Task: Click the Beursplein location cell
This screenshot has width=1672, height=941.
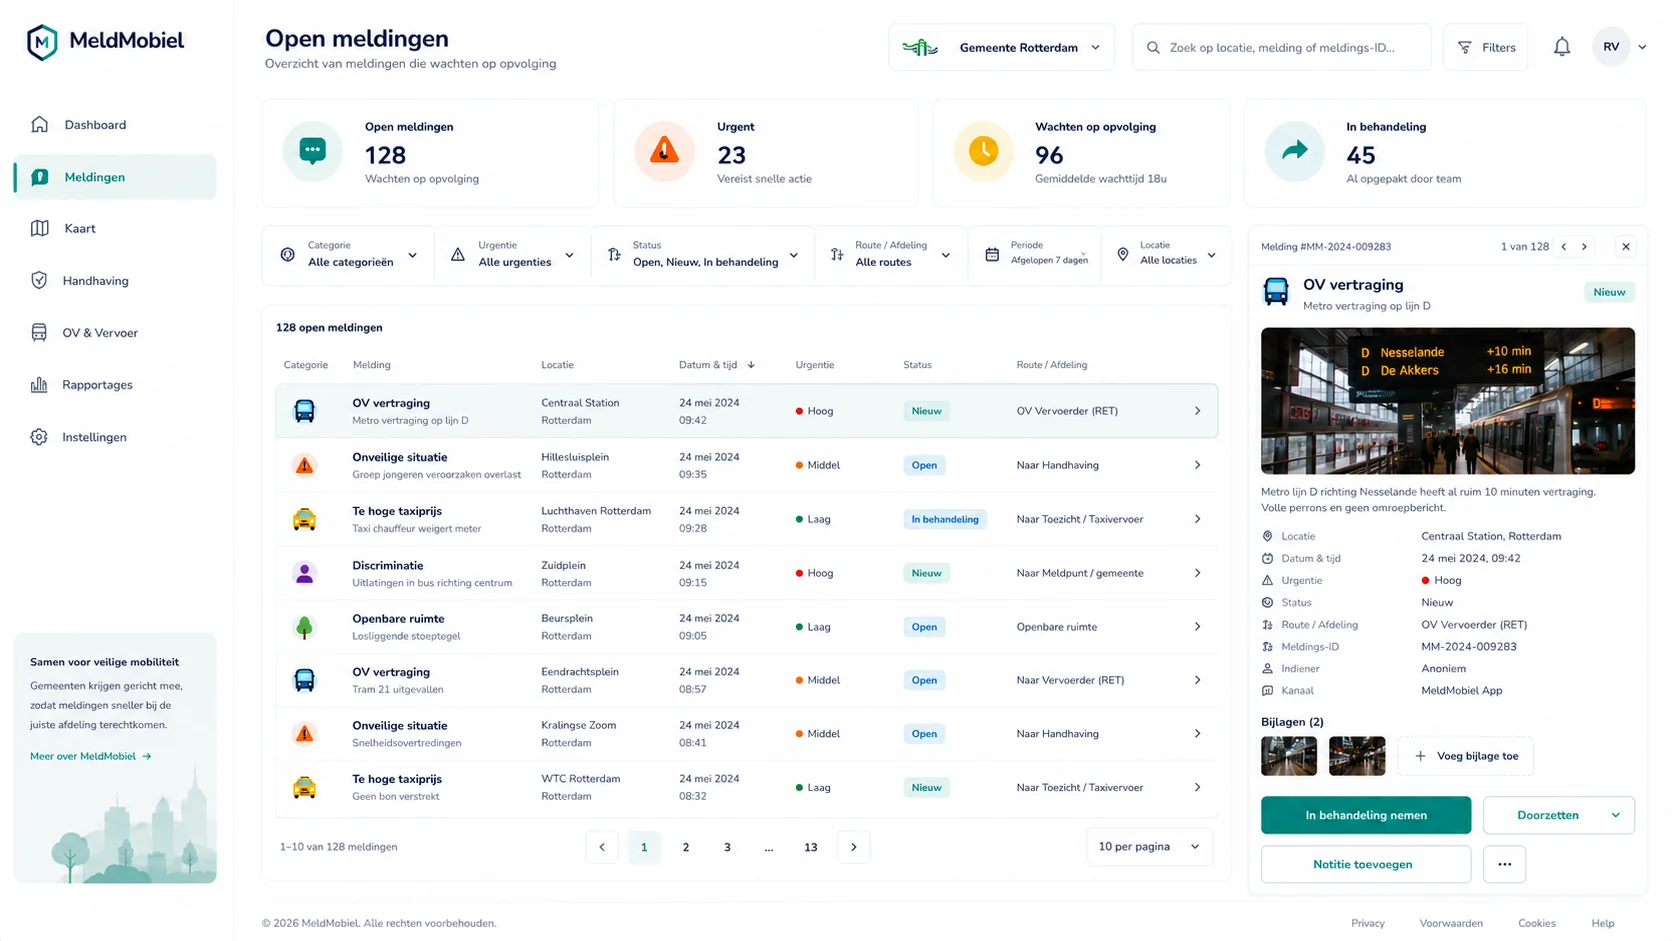Action: pos(568,627)
